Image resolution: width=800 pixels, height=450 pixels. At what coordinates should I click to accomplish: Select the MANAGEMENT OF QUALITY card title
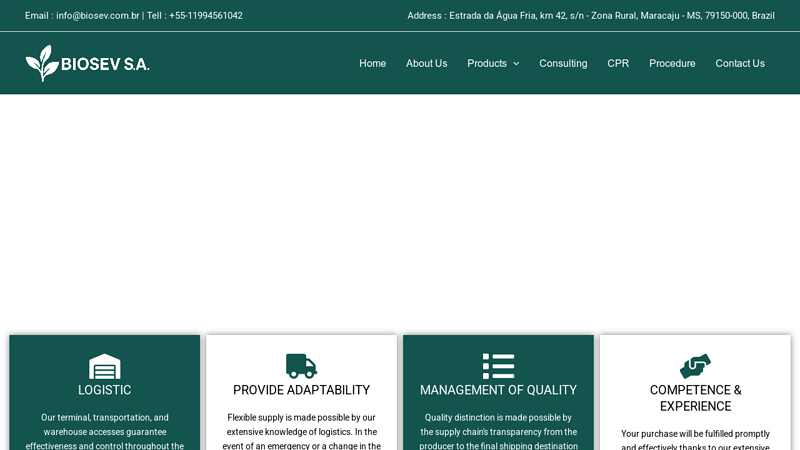(498, 390)
